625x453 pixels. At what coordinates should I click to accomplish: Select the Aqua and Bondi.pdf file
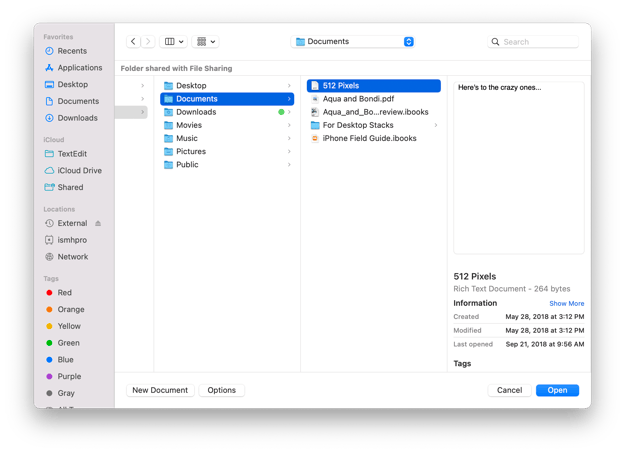click(373, 99)
